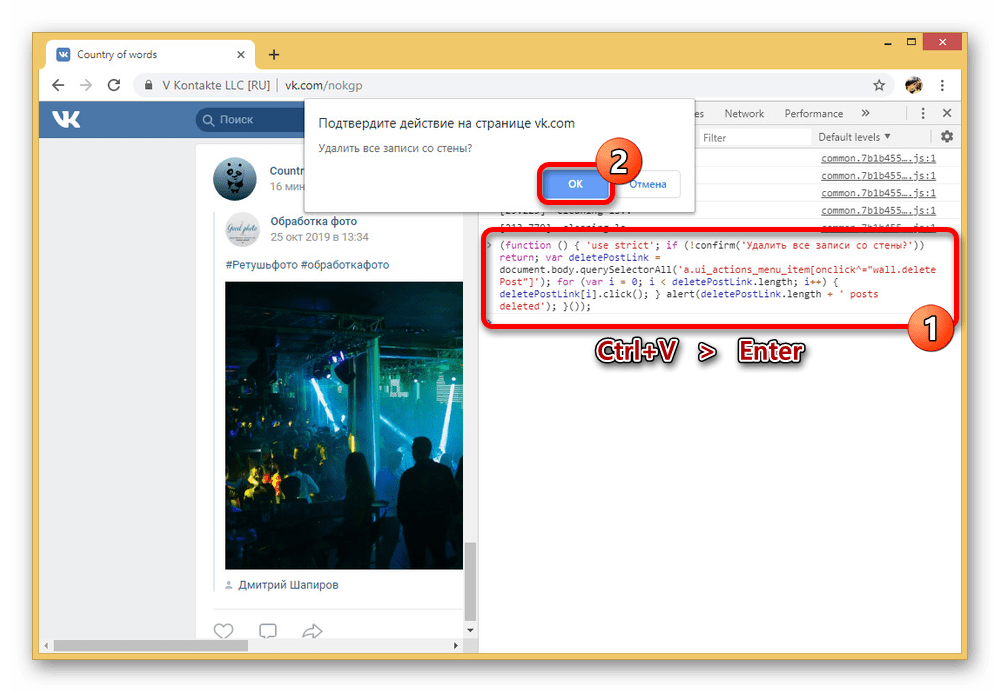Click the share arrow under the post
The width and height of the screenshot is (1000, 692).
[x=312, y=631]
